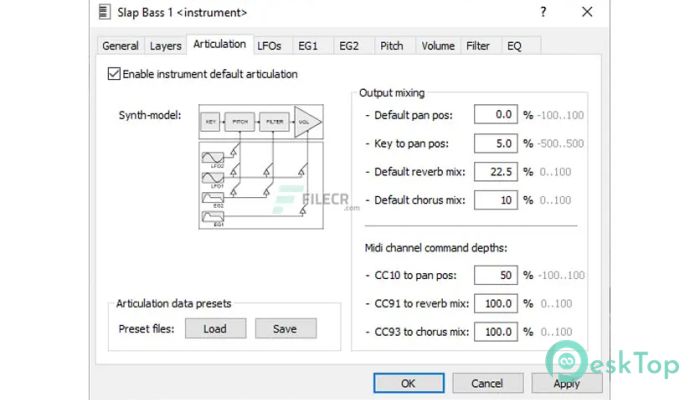Click the Synth-model label
Viewport: 700px width, 400px height.
pos(150,115)
